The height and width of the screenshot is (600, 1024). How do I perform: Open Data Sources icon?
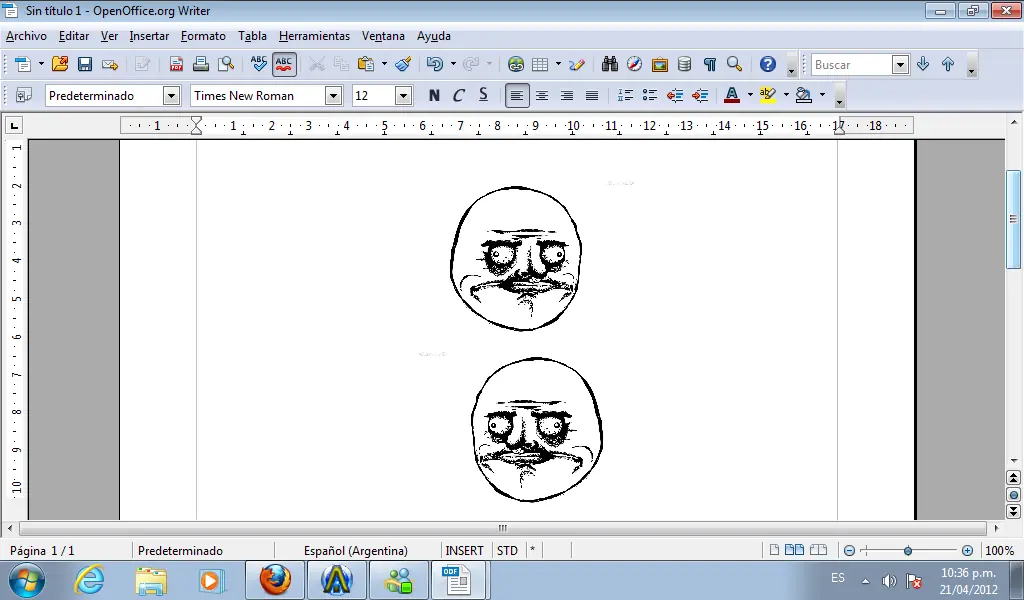click(684, 64)
